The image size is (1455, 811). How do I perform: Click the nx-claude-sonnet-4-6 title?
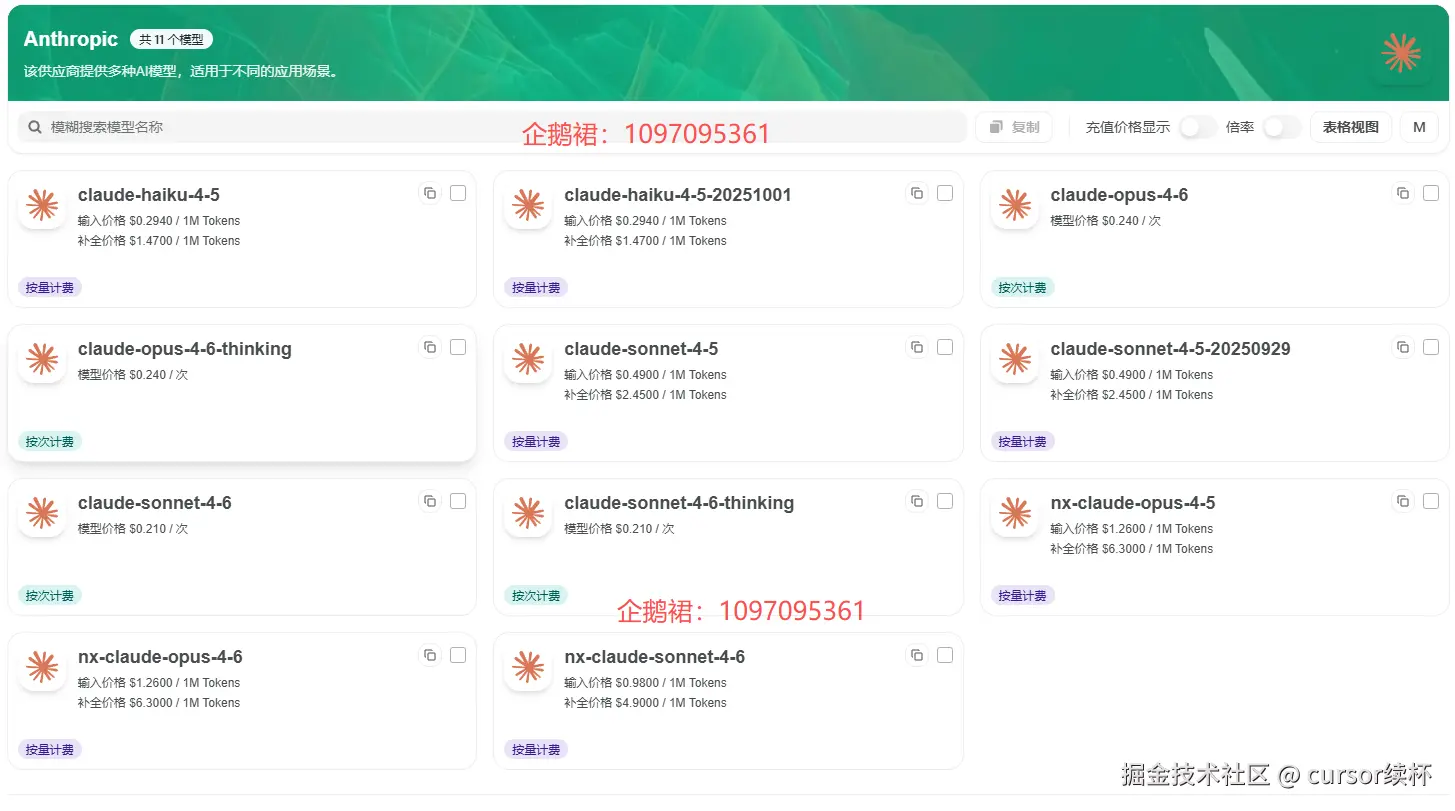point(654,657)
